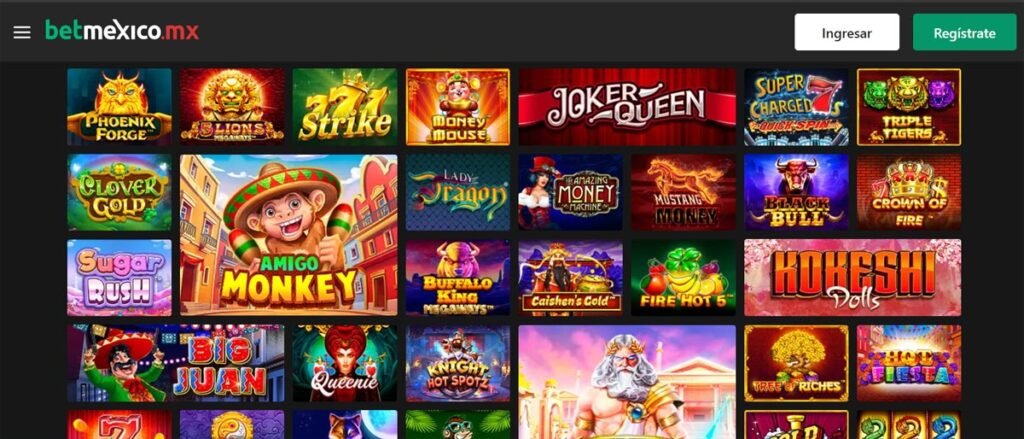Viewport: 1024px width, 439px height.
Task: Select the Triple Tigers slot
Action: 909,107
